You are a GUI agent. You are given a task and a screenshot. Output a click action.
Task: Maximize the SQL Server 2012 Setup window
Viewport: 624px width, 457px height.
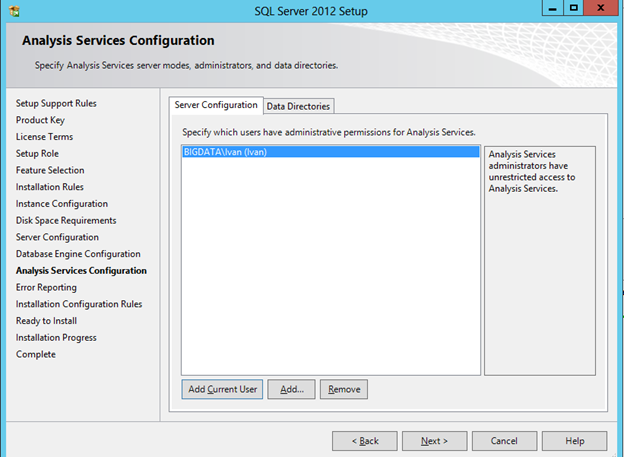573,8
